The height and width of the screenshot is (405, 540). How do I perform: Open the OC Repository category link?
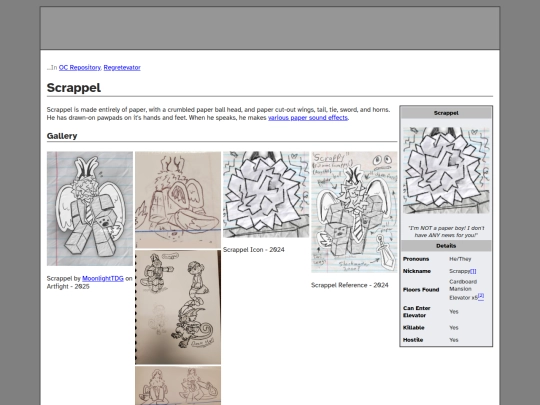80,68
